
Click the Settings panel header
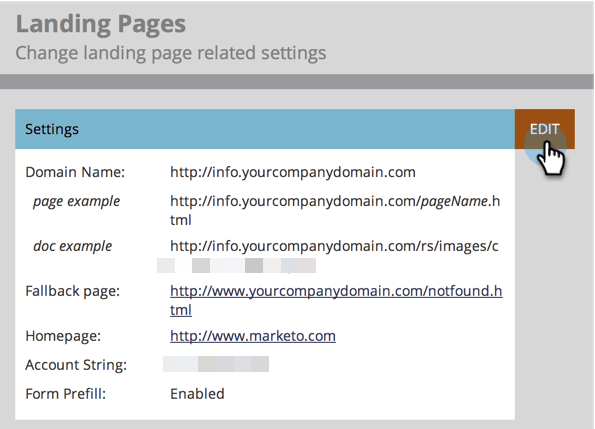pyautogui.click(x=265, y=129)
